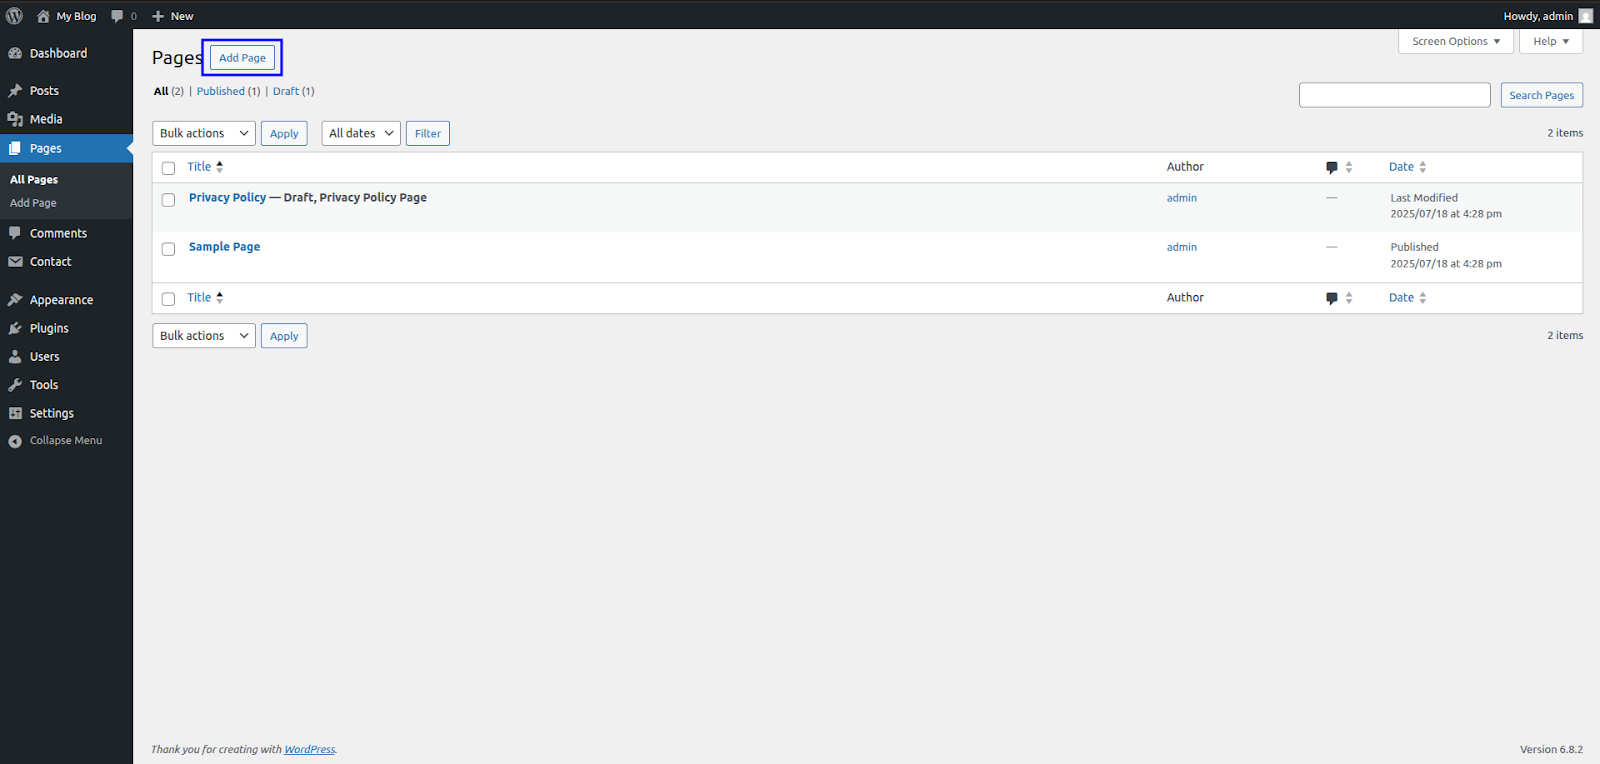Click comment bubble column header icon
This screenshot has width=1600, height=764.
1332,167
